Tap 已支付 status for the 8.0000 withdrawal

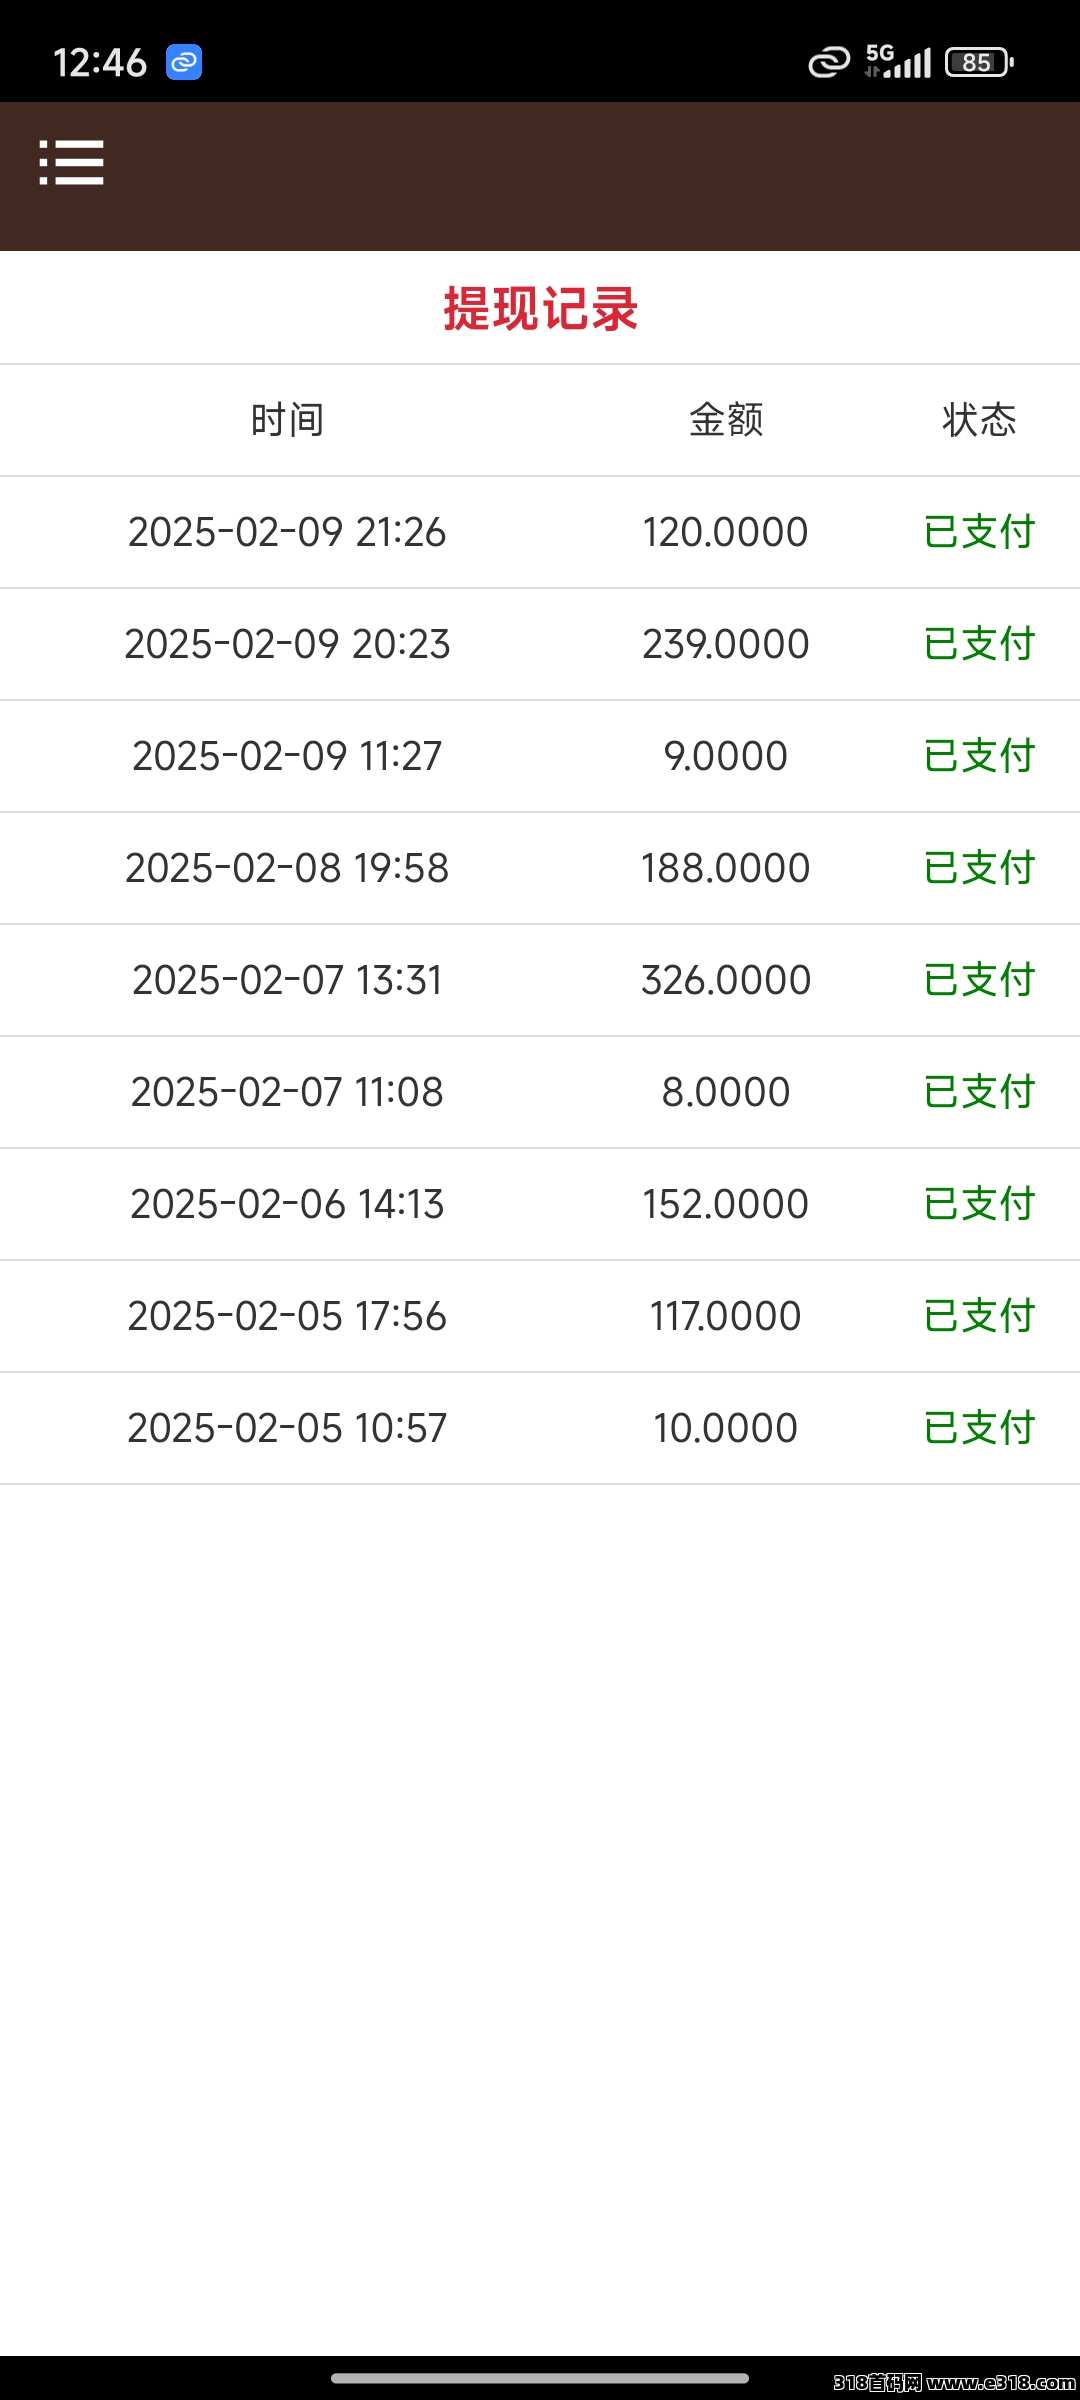click(x=979, y=1092)
